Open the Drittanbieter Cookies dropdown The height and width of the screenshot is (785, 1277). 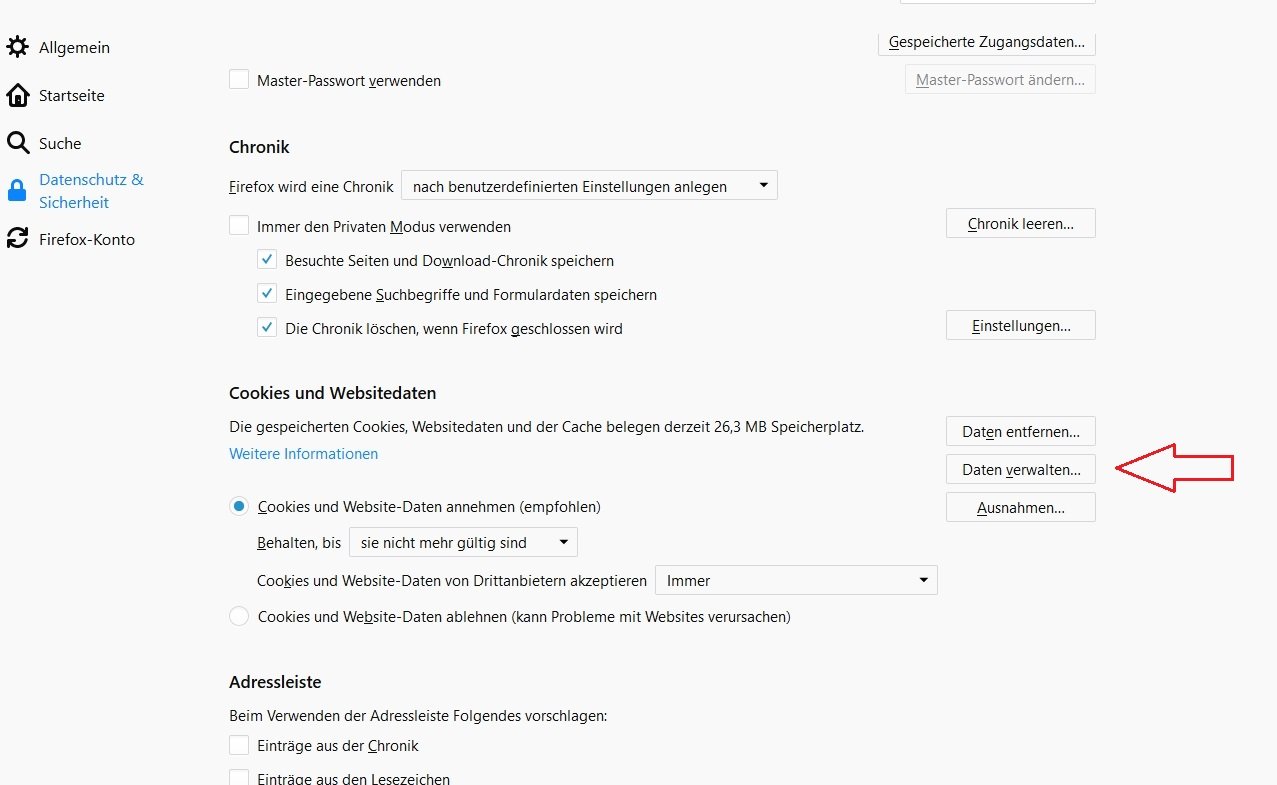click(796, 580)
